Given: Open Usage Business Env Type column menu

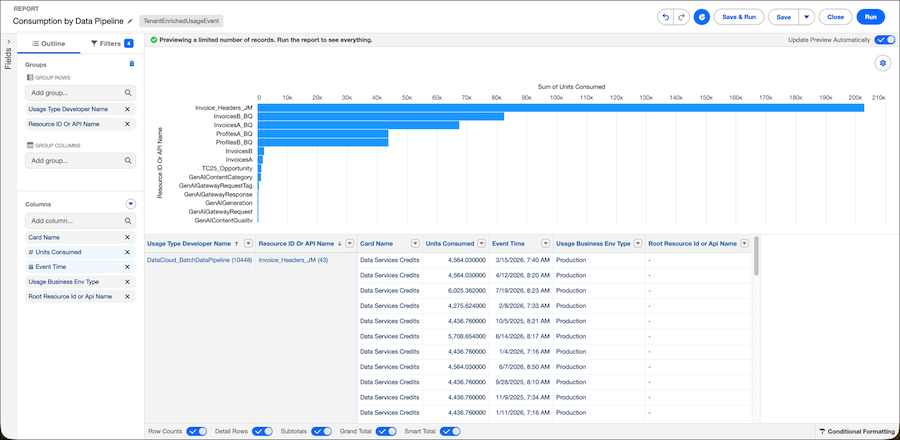Looking at the screenshot, I should point(638,244).
